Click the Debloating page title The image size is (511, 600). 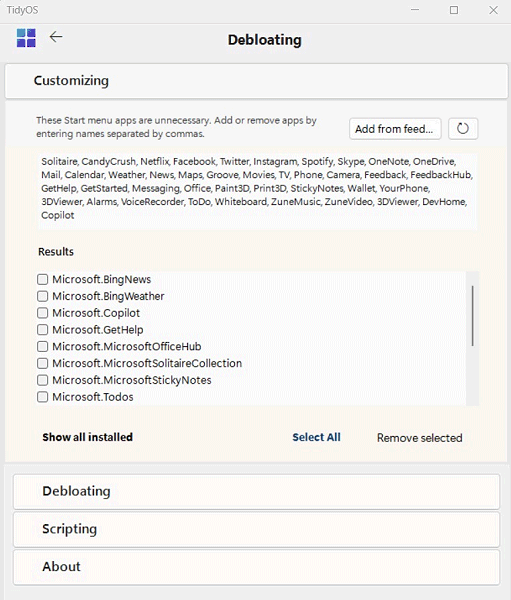(x=265, y=40)
